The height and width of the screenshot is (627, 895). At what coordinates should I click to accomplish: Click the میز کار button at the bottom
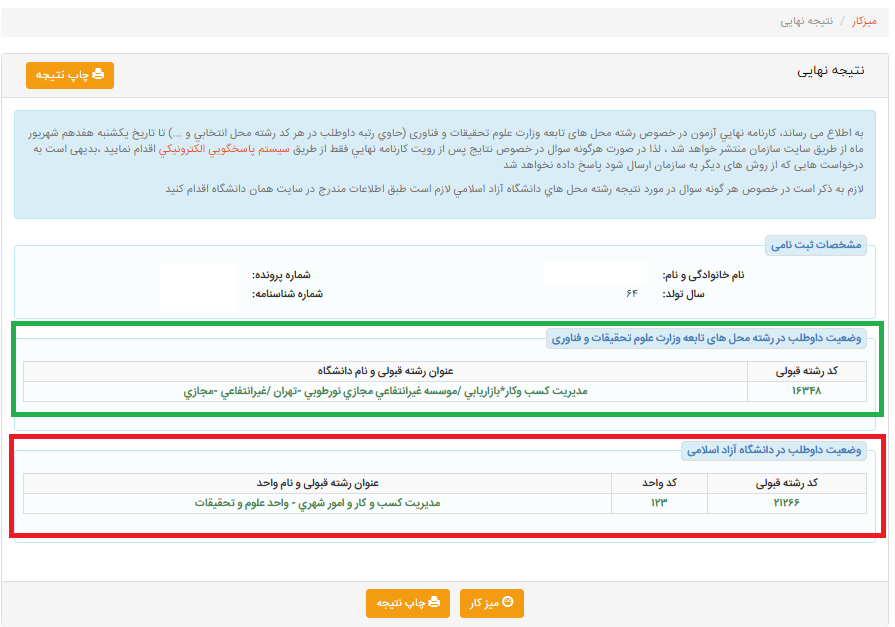(x=491, y=603)
